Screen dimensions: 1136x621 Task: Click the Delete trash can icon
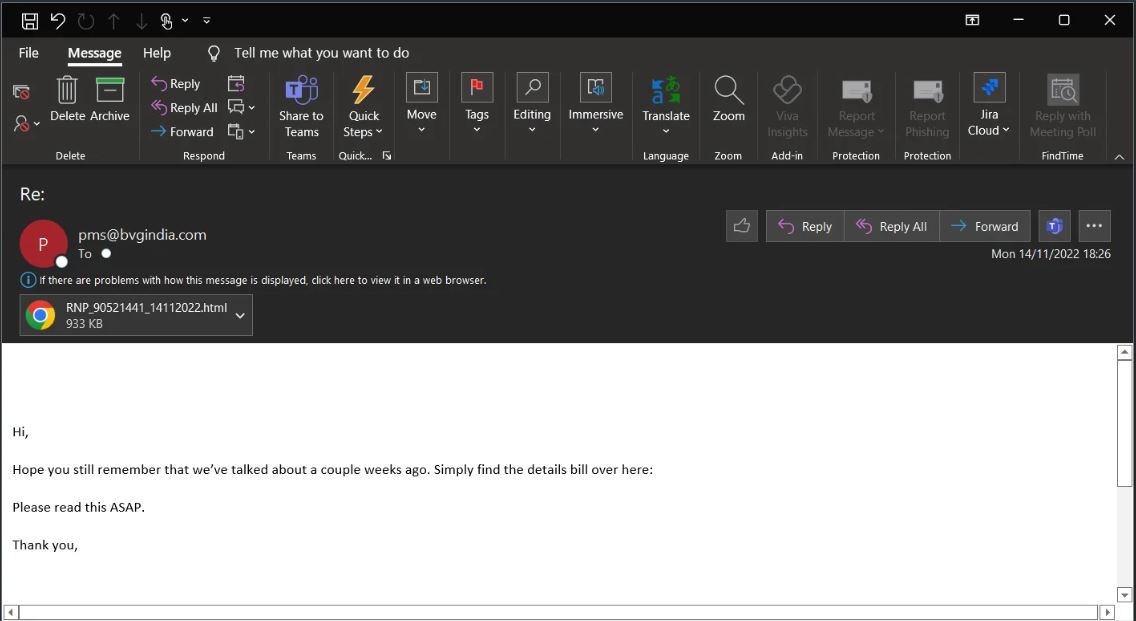click(x=67, y=92)
